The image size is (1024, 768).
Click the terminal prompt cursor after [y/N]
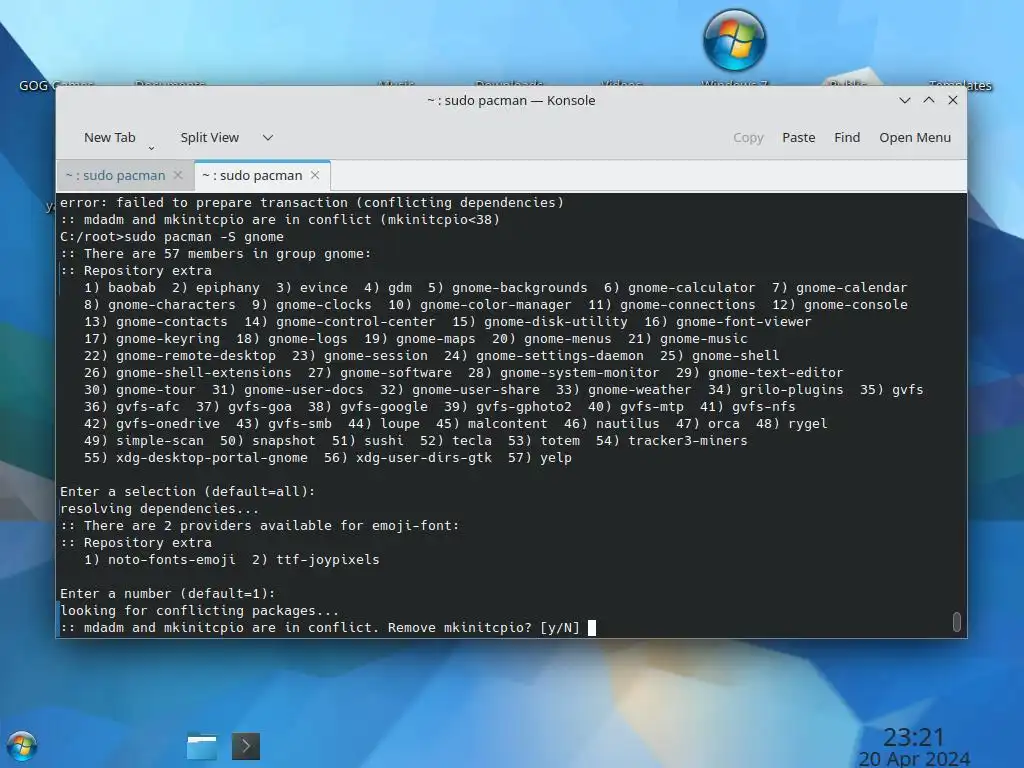click(x=592, y=628)
